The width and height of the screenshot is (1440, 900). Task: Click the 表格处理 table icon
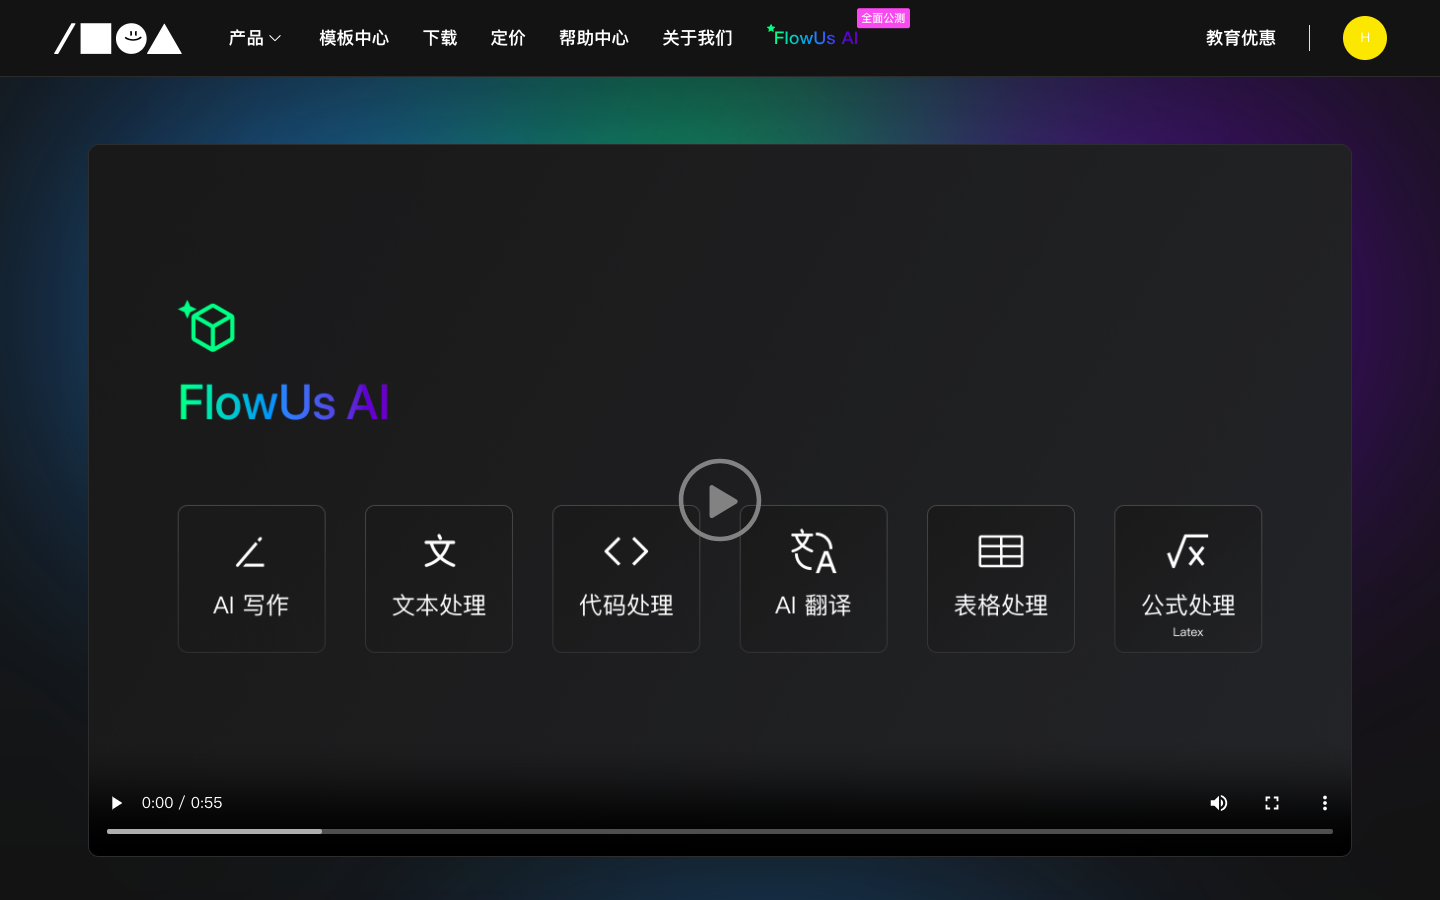[x=1001, y=551]
